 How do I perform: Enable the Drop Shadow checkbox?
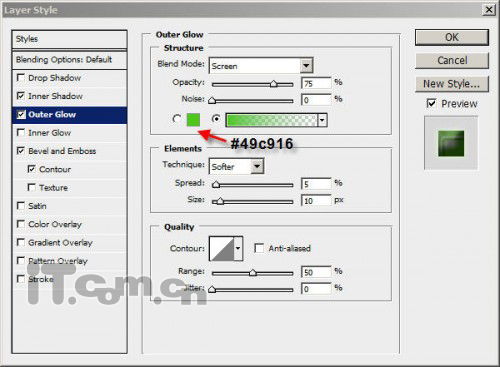21,78
